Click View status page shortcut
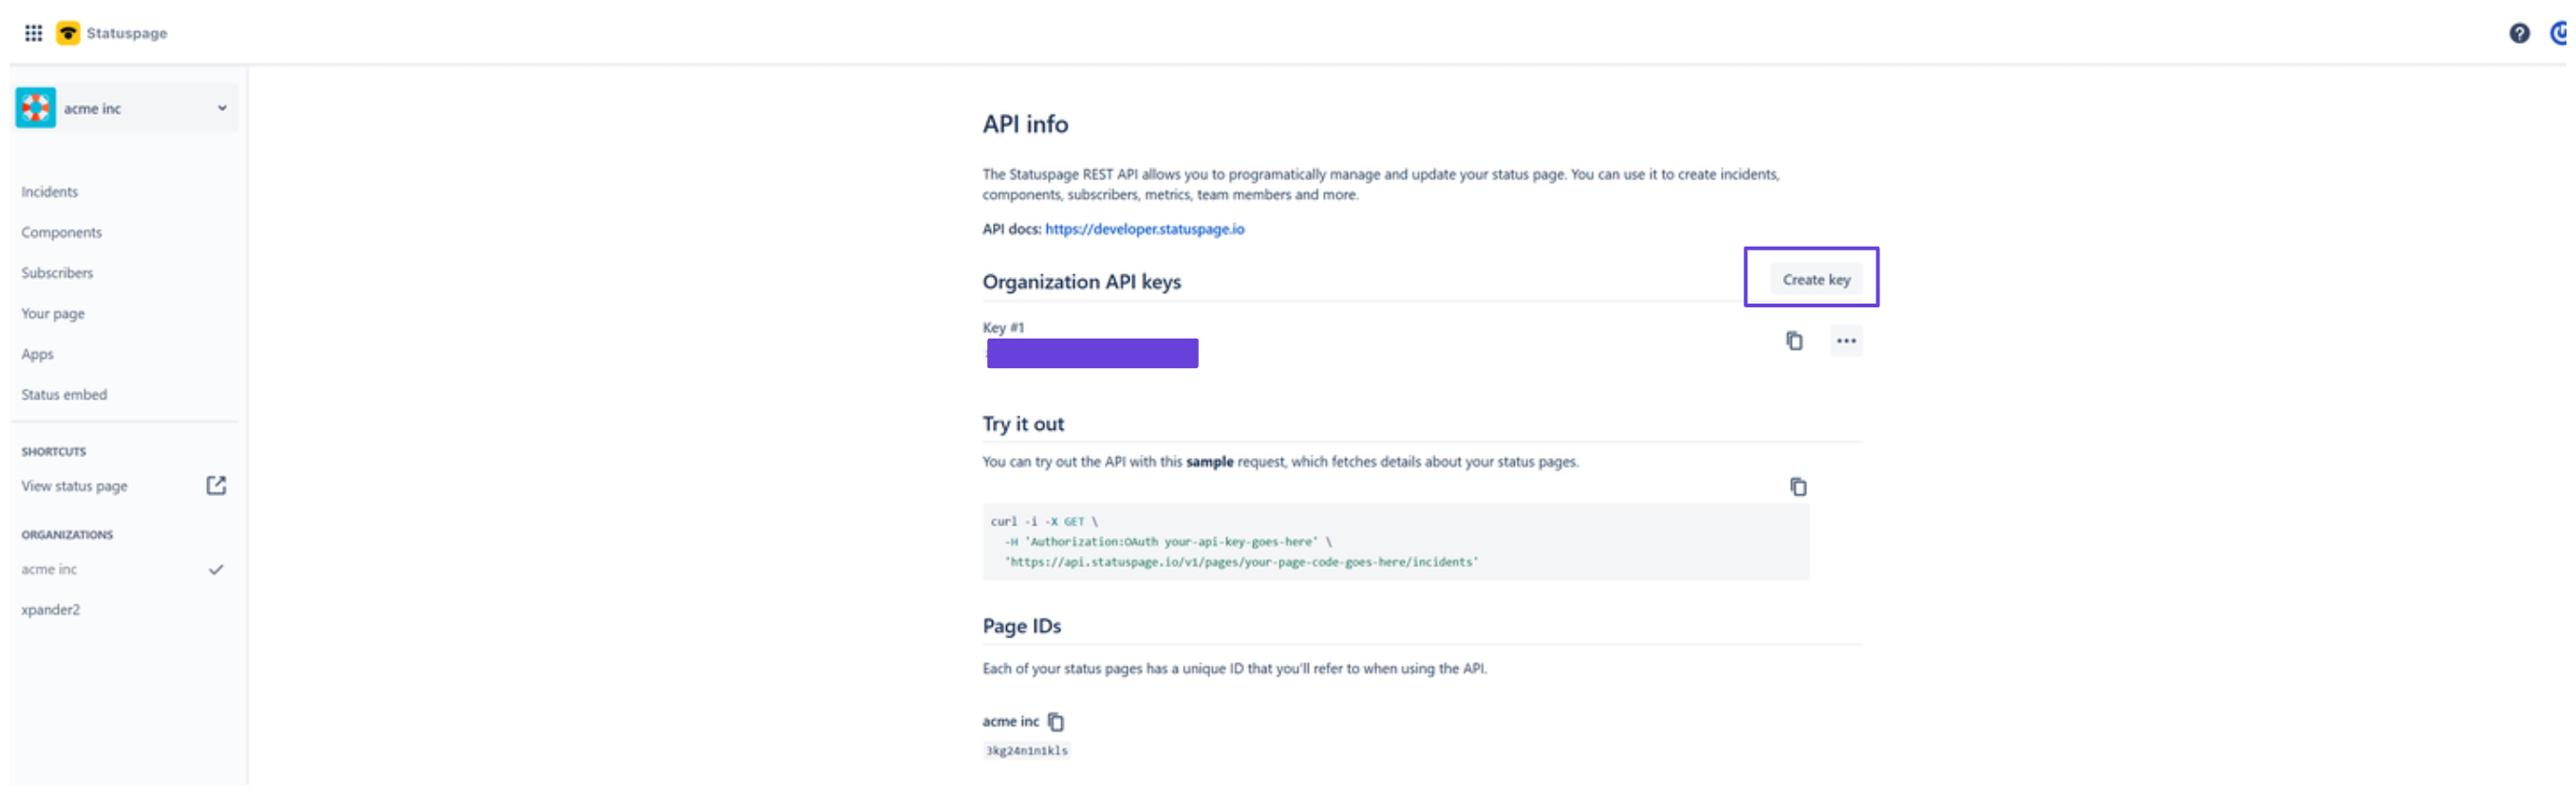The width and height of the screenshot is (2576, 794). click(x=75, y=486)
